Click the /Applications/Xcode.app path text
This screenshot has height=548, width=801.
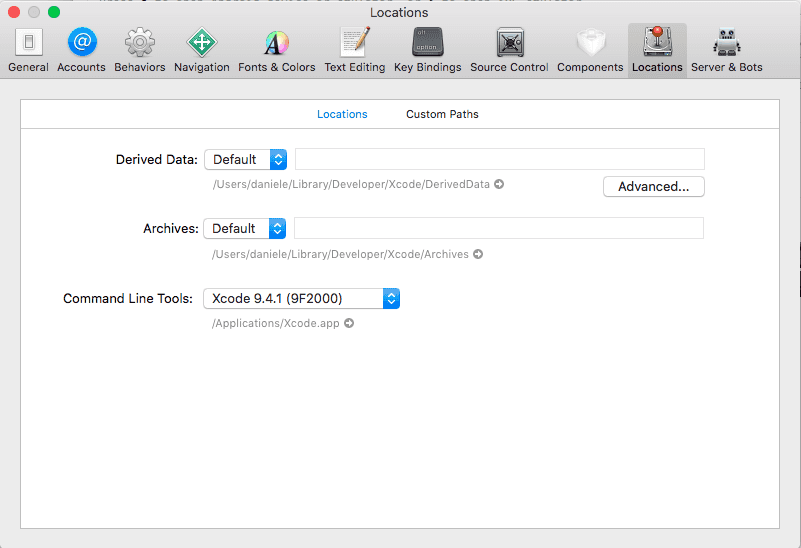pyautogui.click(x=275, y=323)
